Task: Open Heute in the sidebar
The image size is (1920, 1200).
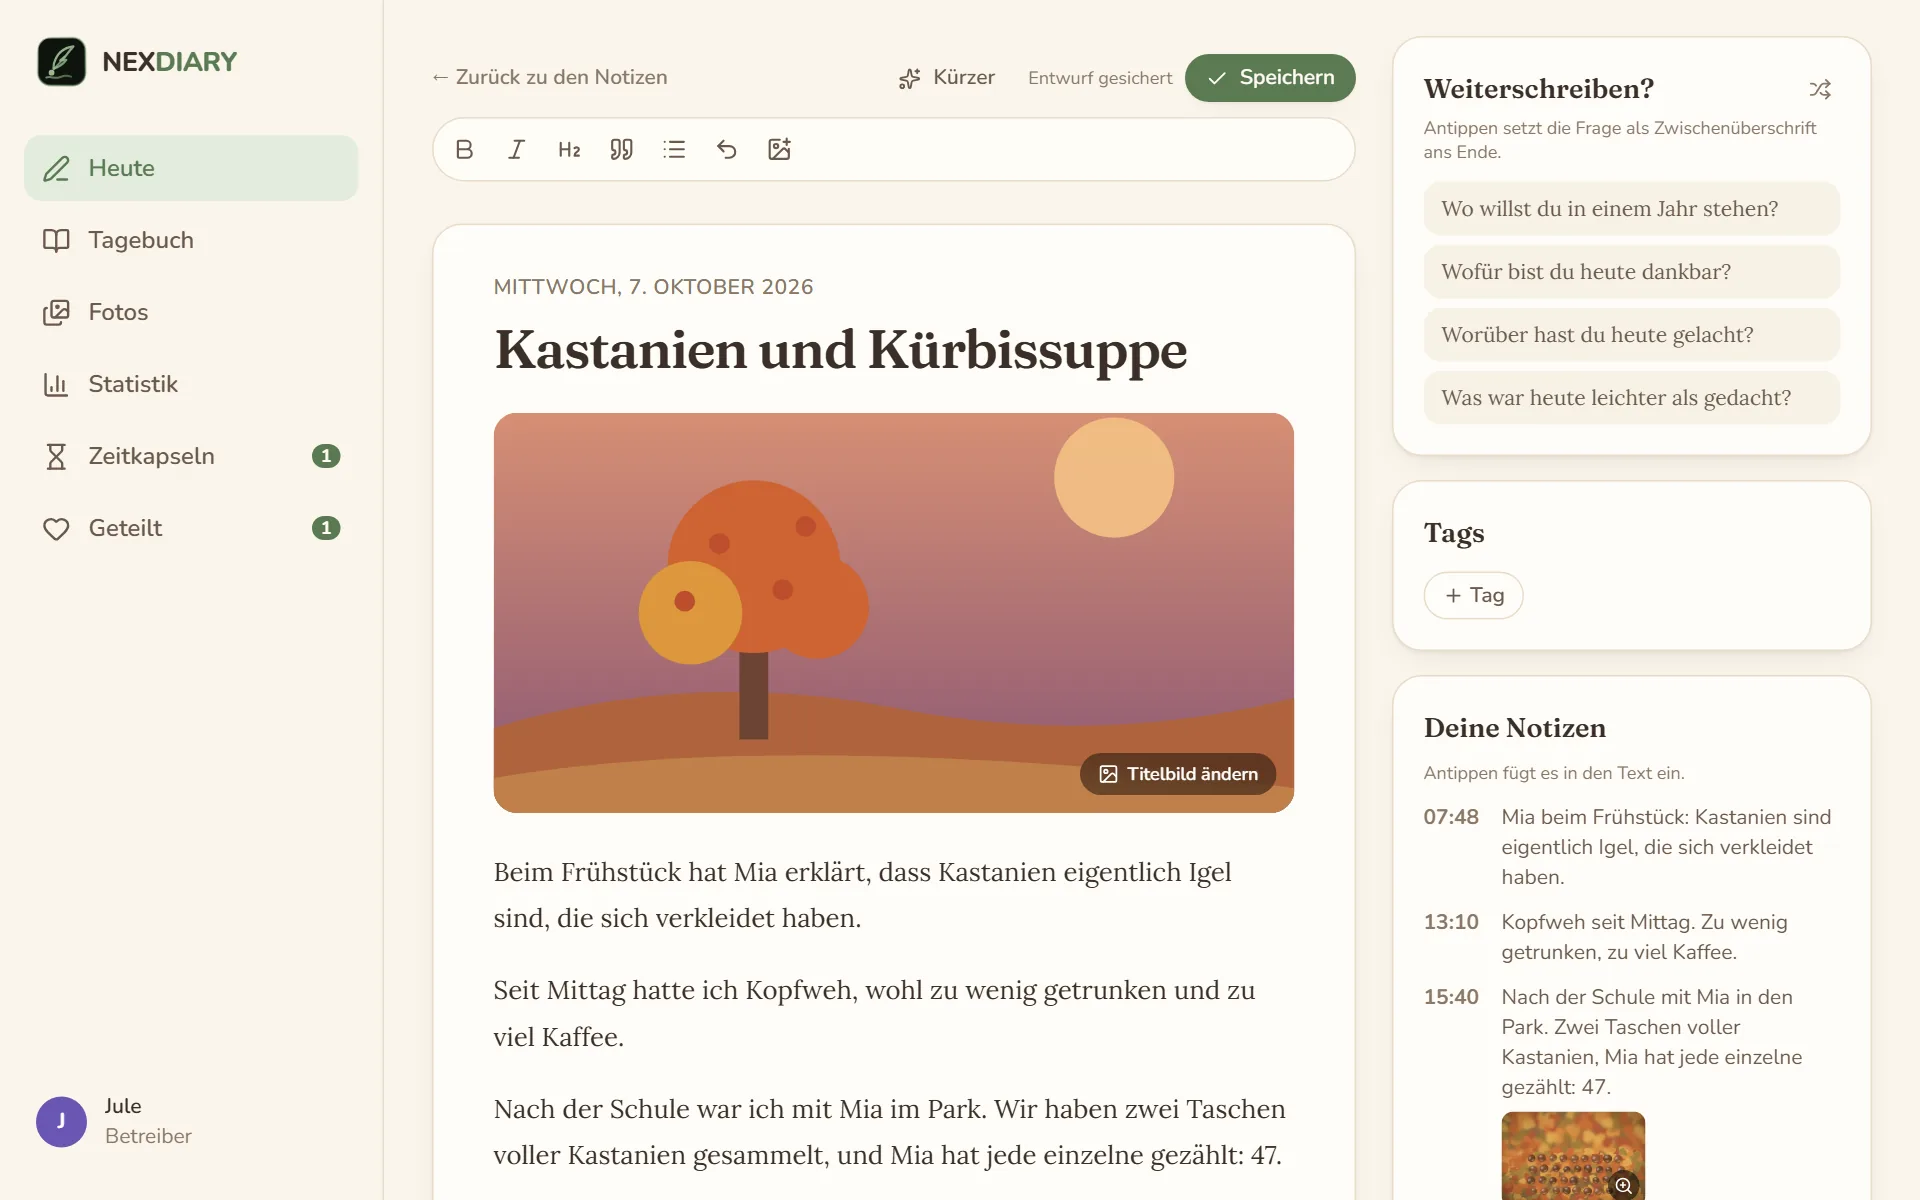Action: coord(191,168)
